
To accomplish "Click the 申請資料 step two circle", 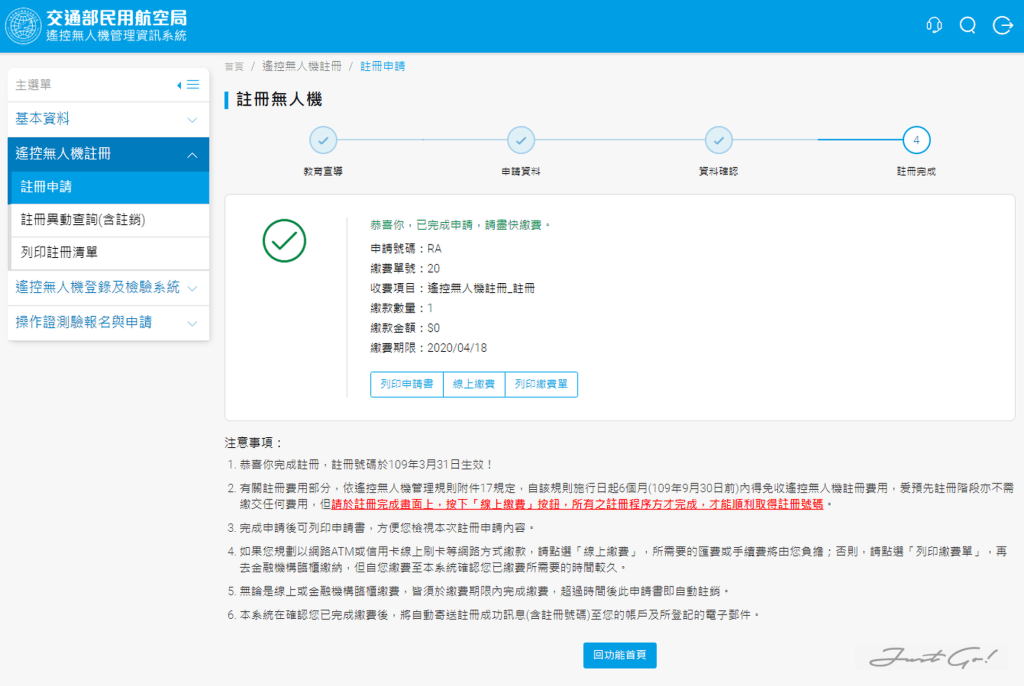I will click(521, 140).
